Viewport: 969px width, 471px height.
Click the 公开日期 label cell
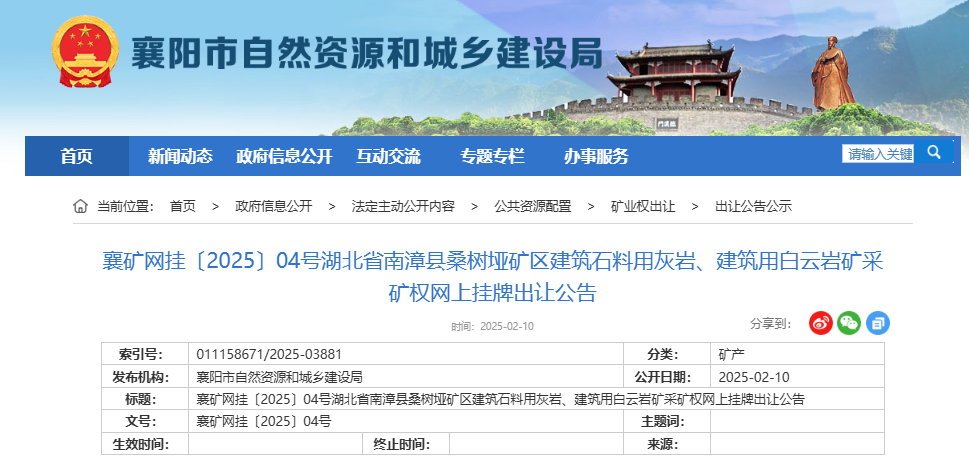pyautogui.click(x=667, y=377)
